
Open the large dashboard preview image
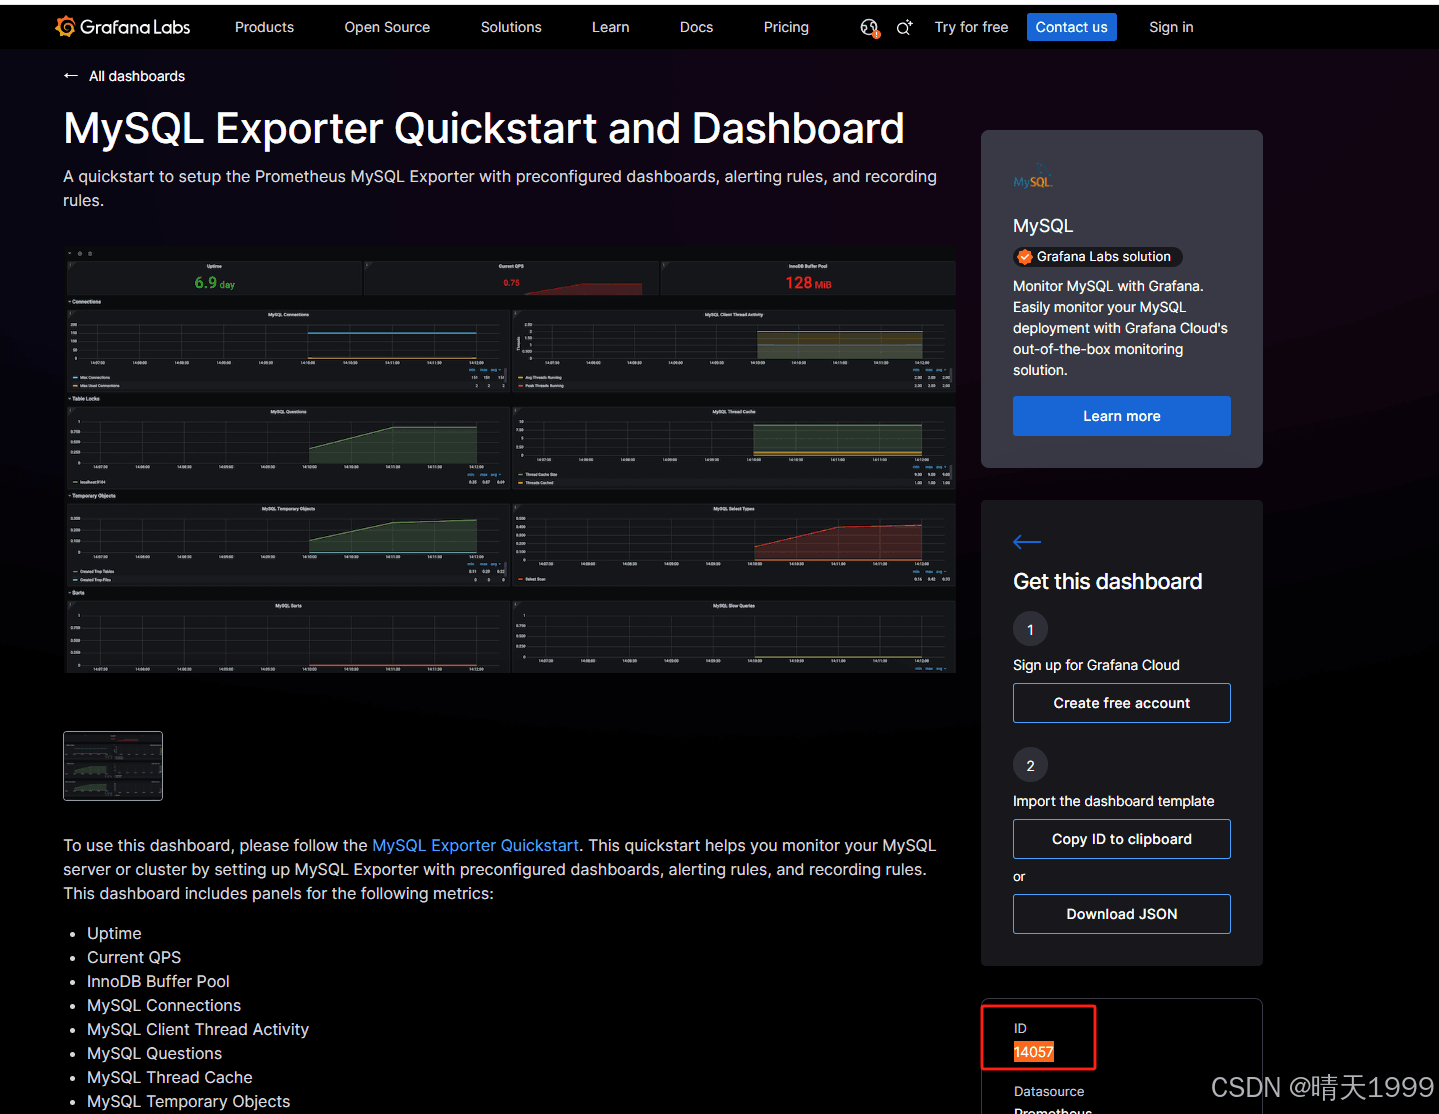[509, 460]
